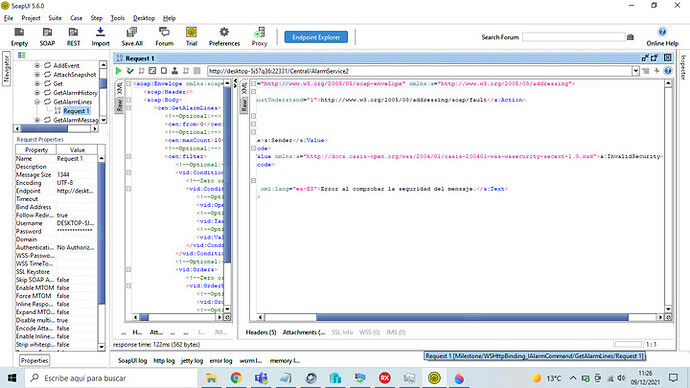Click the Proxy toolbar icon
Viewport: 690px width, 388px height.
tap(259, 37)
